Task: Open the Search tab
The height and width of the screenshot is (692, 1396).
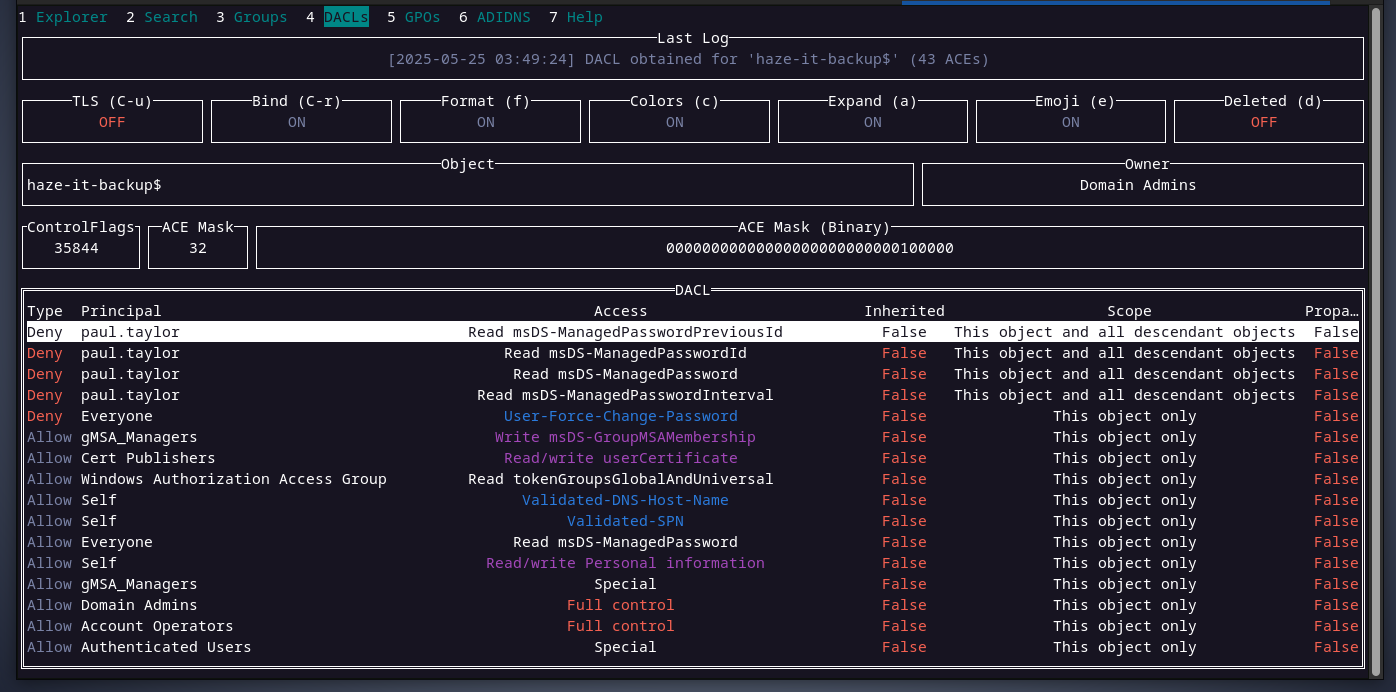Action: 170,17
